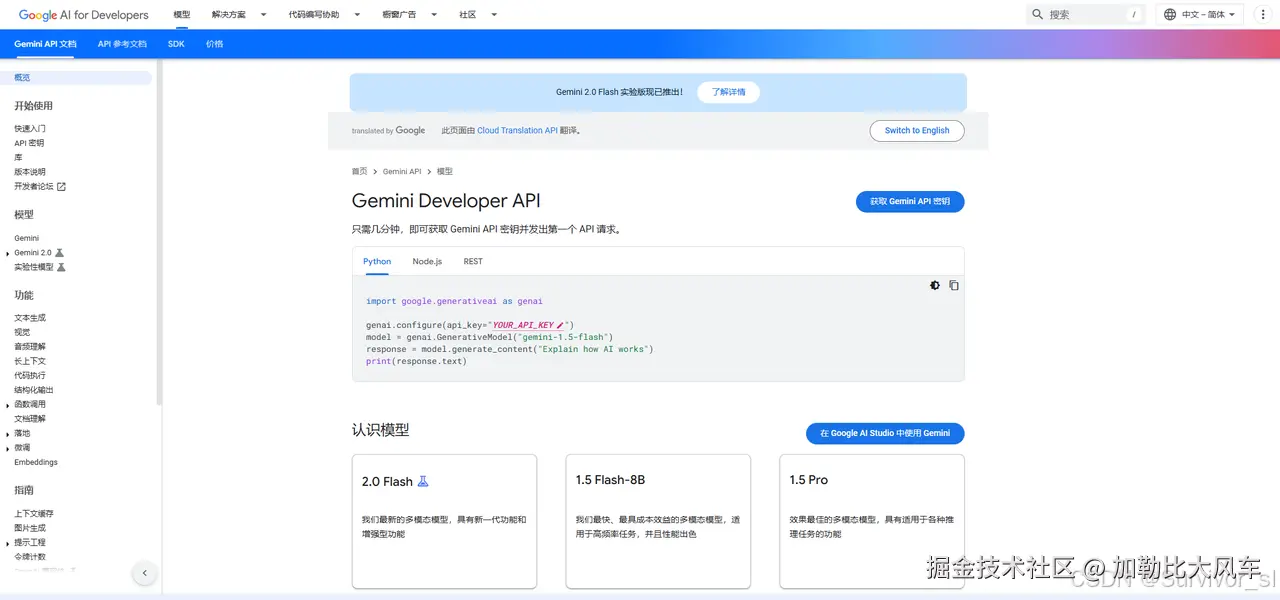This screenshot has height=600, width=1280.
Task: Open the 价格 tab
Action: [x=214, y=44]
